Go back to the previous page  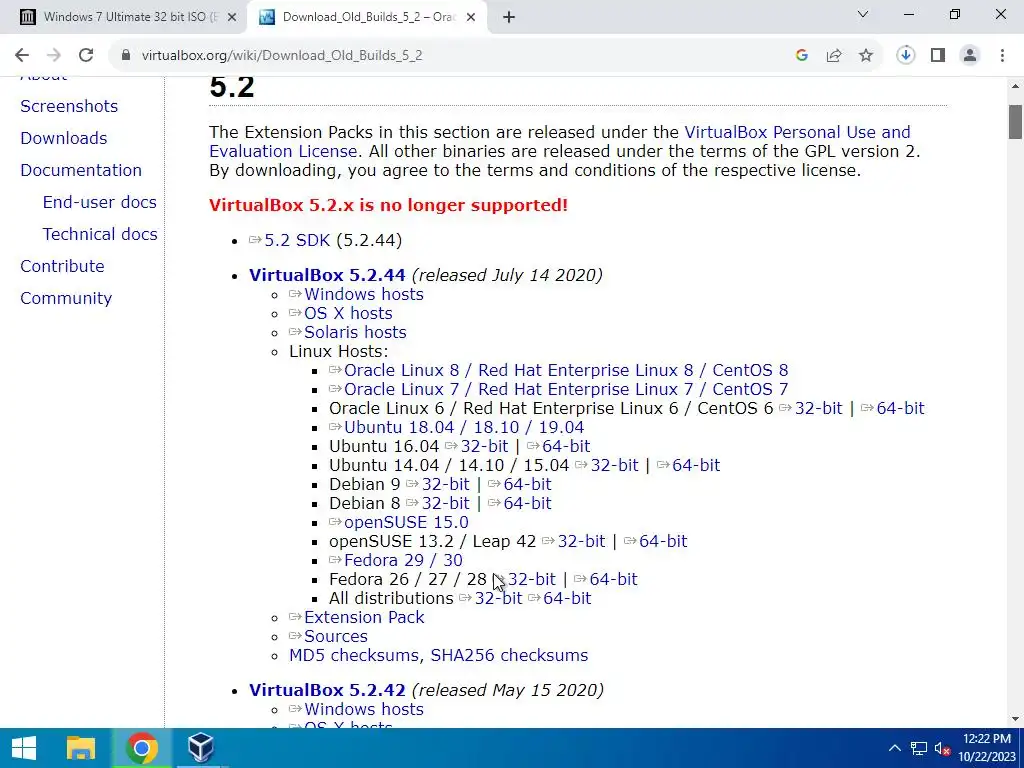[22, 56]
